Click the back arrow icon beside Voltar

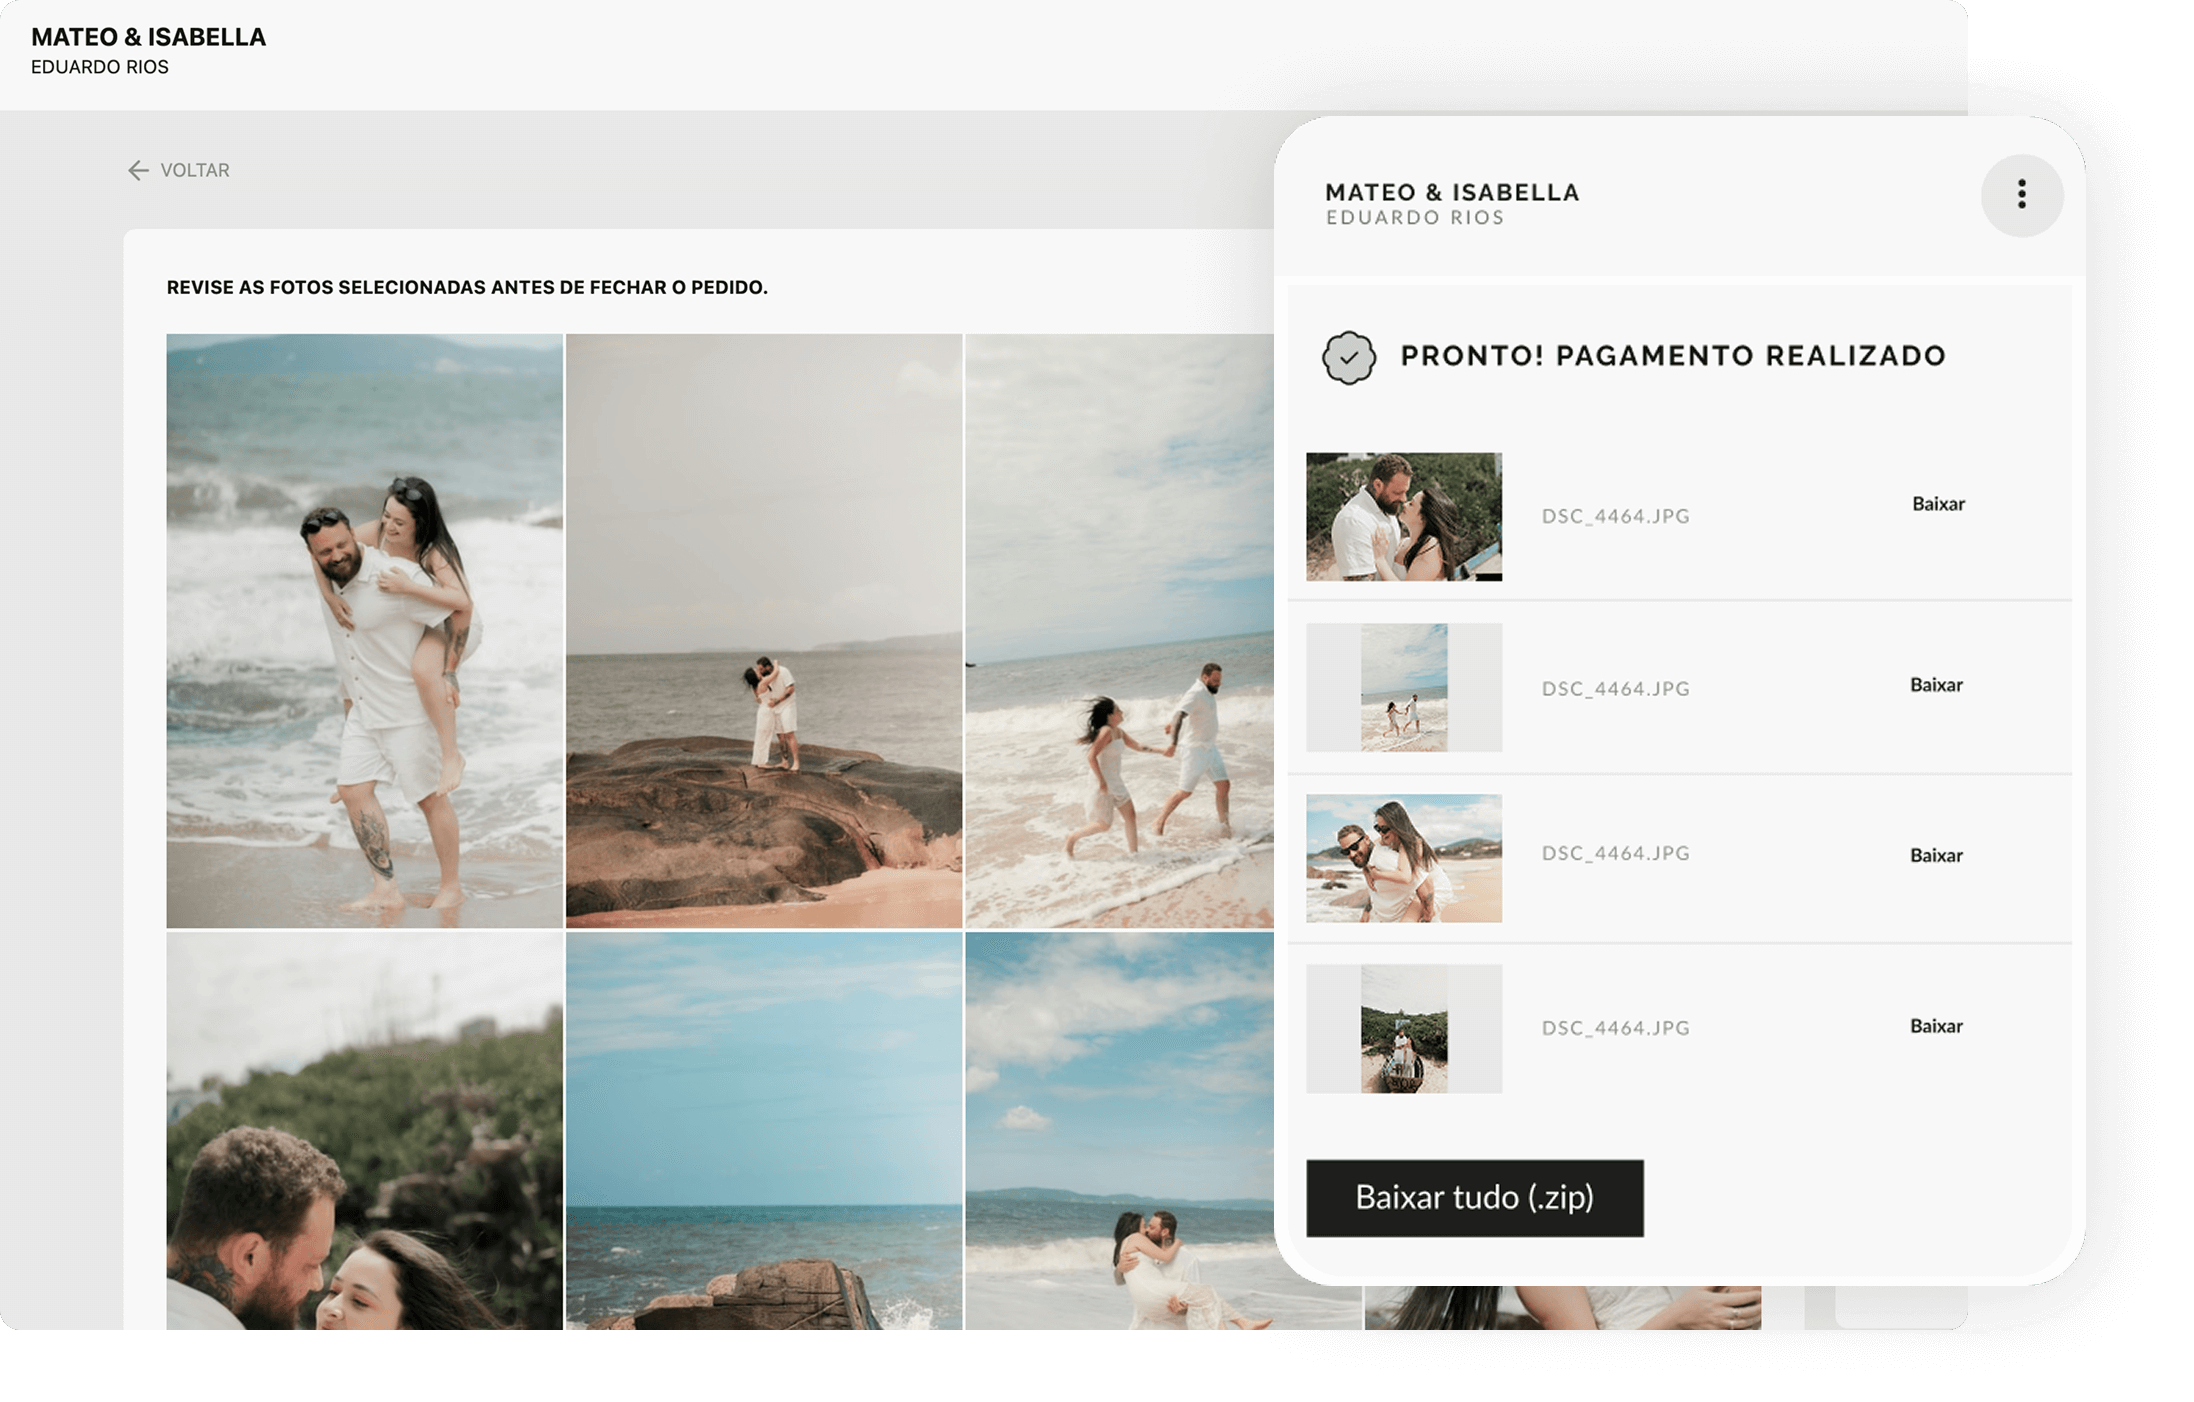[x=138, y=170]
